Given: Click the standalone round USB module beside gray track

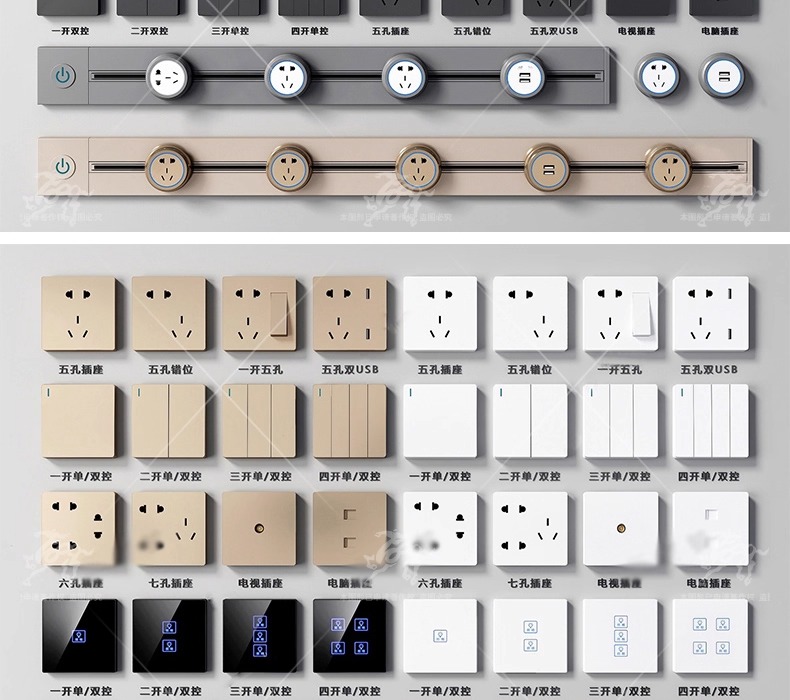Looking at the screenshot, I should pyautogui.click(x=723, y=76).
